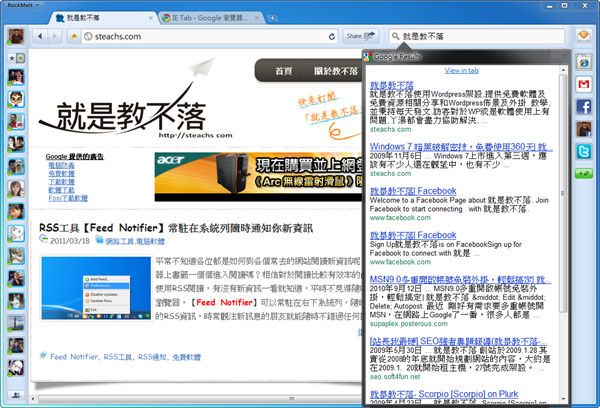
Task: Click the Google Results scroll down arrow
Action: coord(563,399)
